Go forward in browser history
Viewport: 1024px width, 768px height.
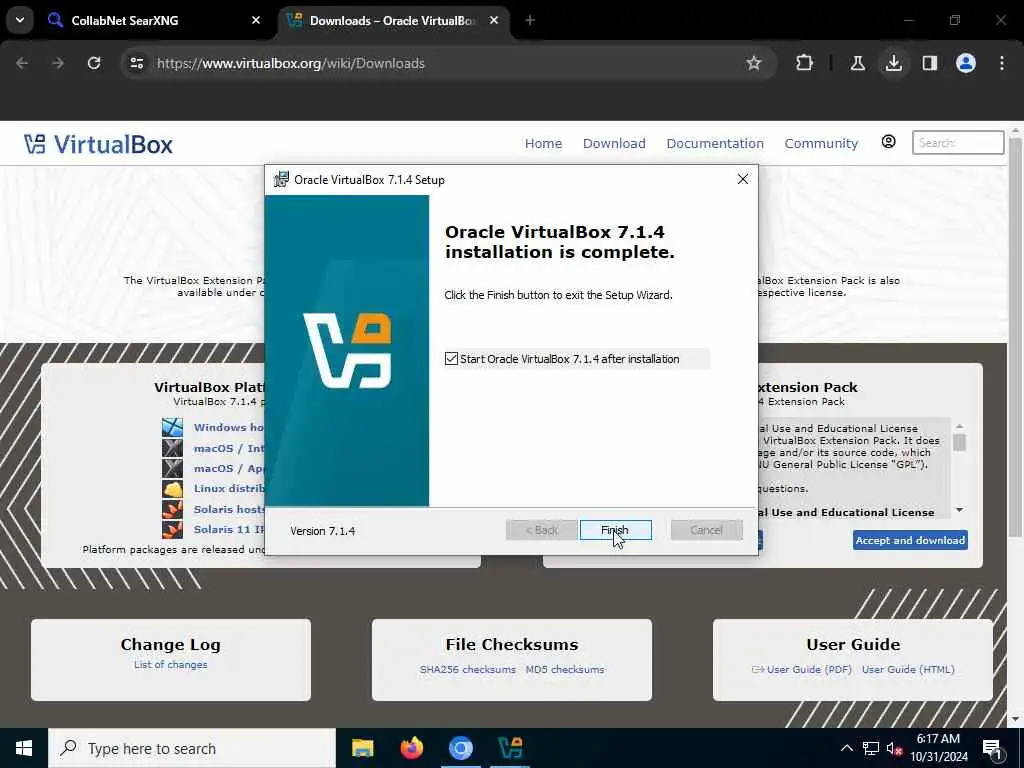(x=58, y=63)
